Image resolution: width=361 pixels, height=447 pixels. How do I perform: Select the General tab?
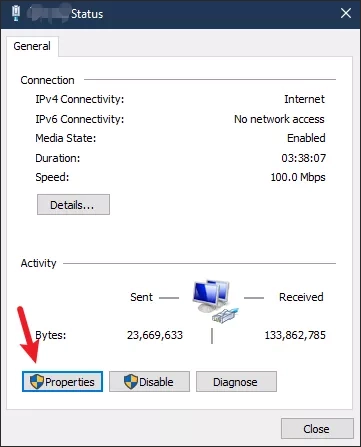(32, 46)
